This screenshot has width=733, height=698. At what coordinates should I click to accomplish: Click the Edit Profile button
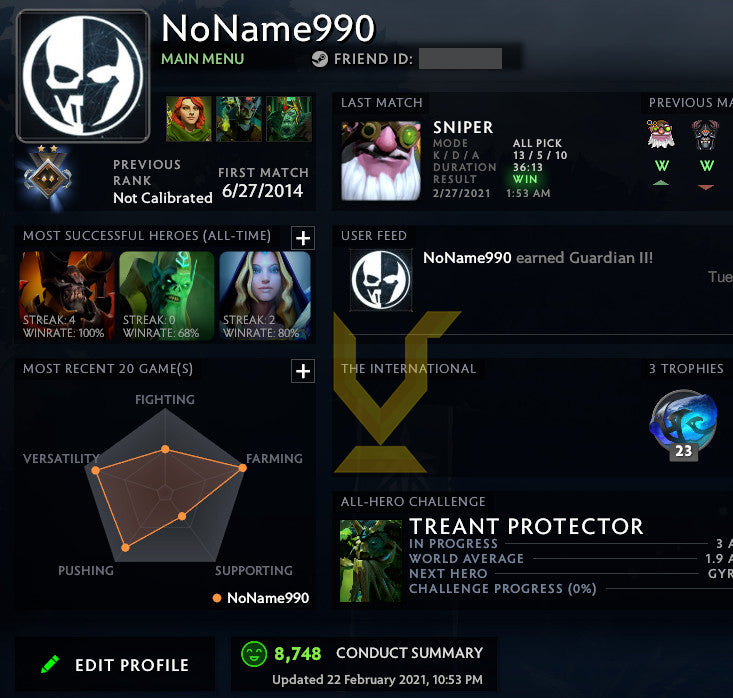(x=115, y=664)
